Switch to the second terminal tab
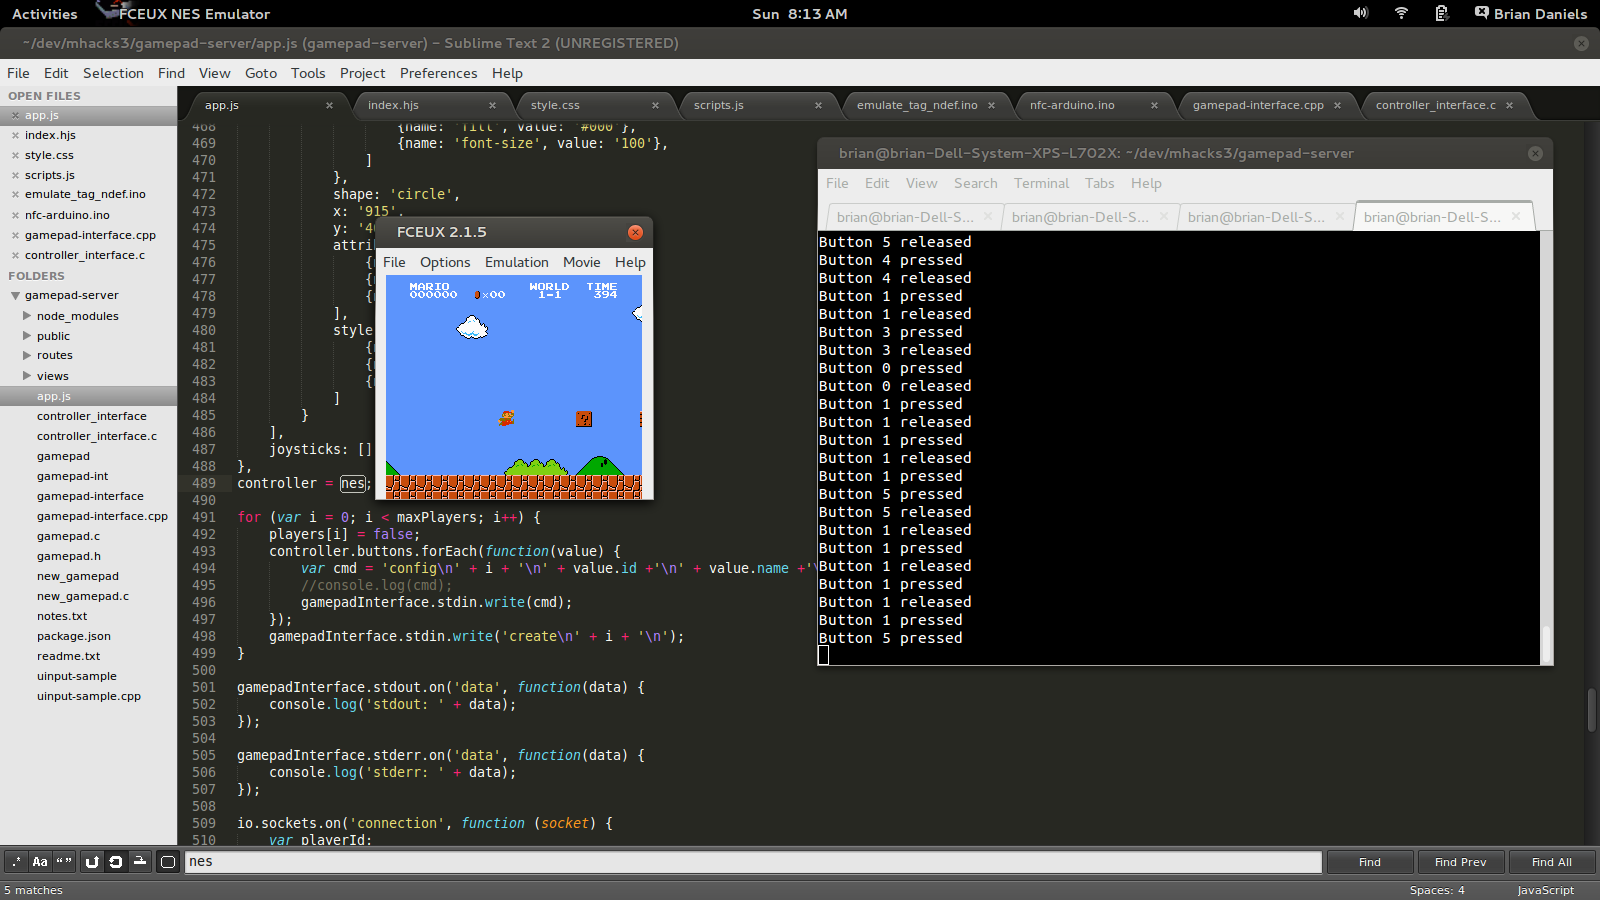Viewport: 1600px width, 900px height. point(1088,217)
